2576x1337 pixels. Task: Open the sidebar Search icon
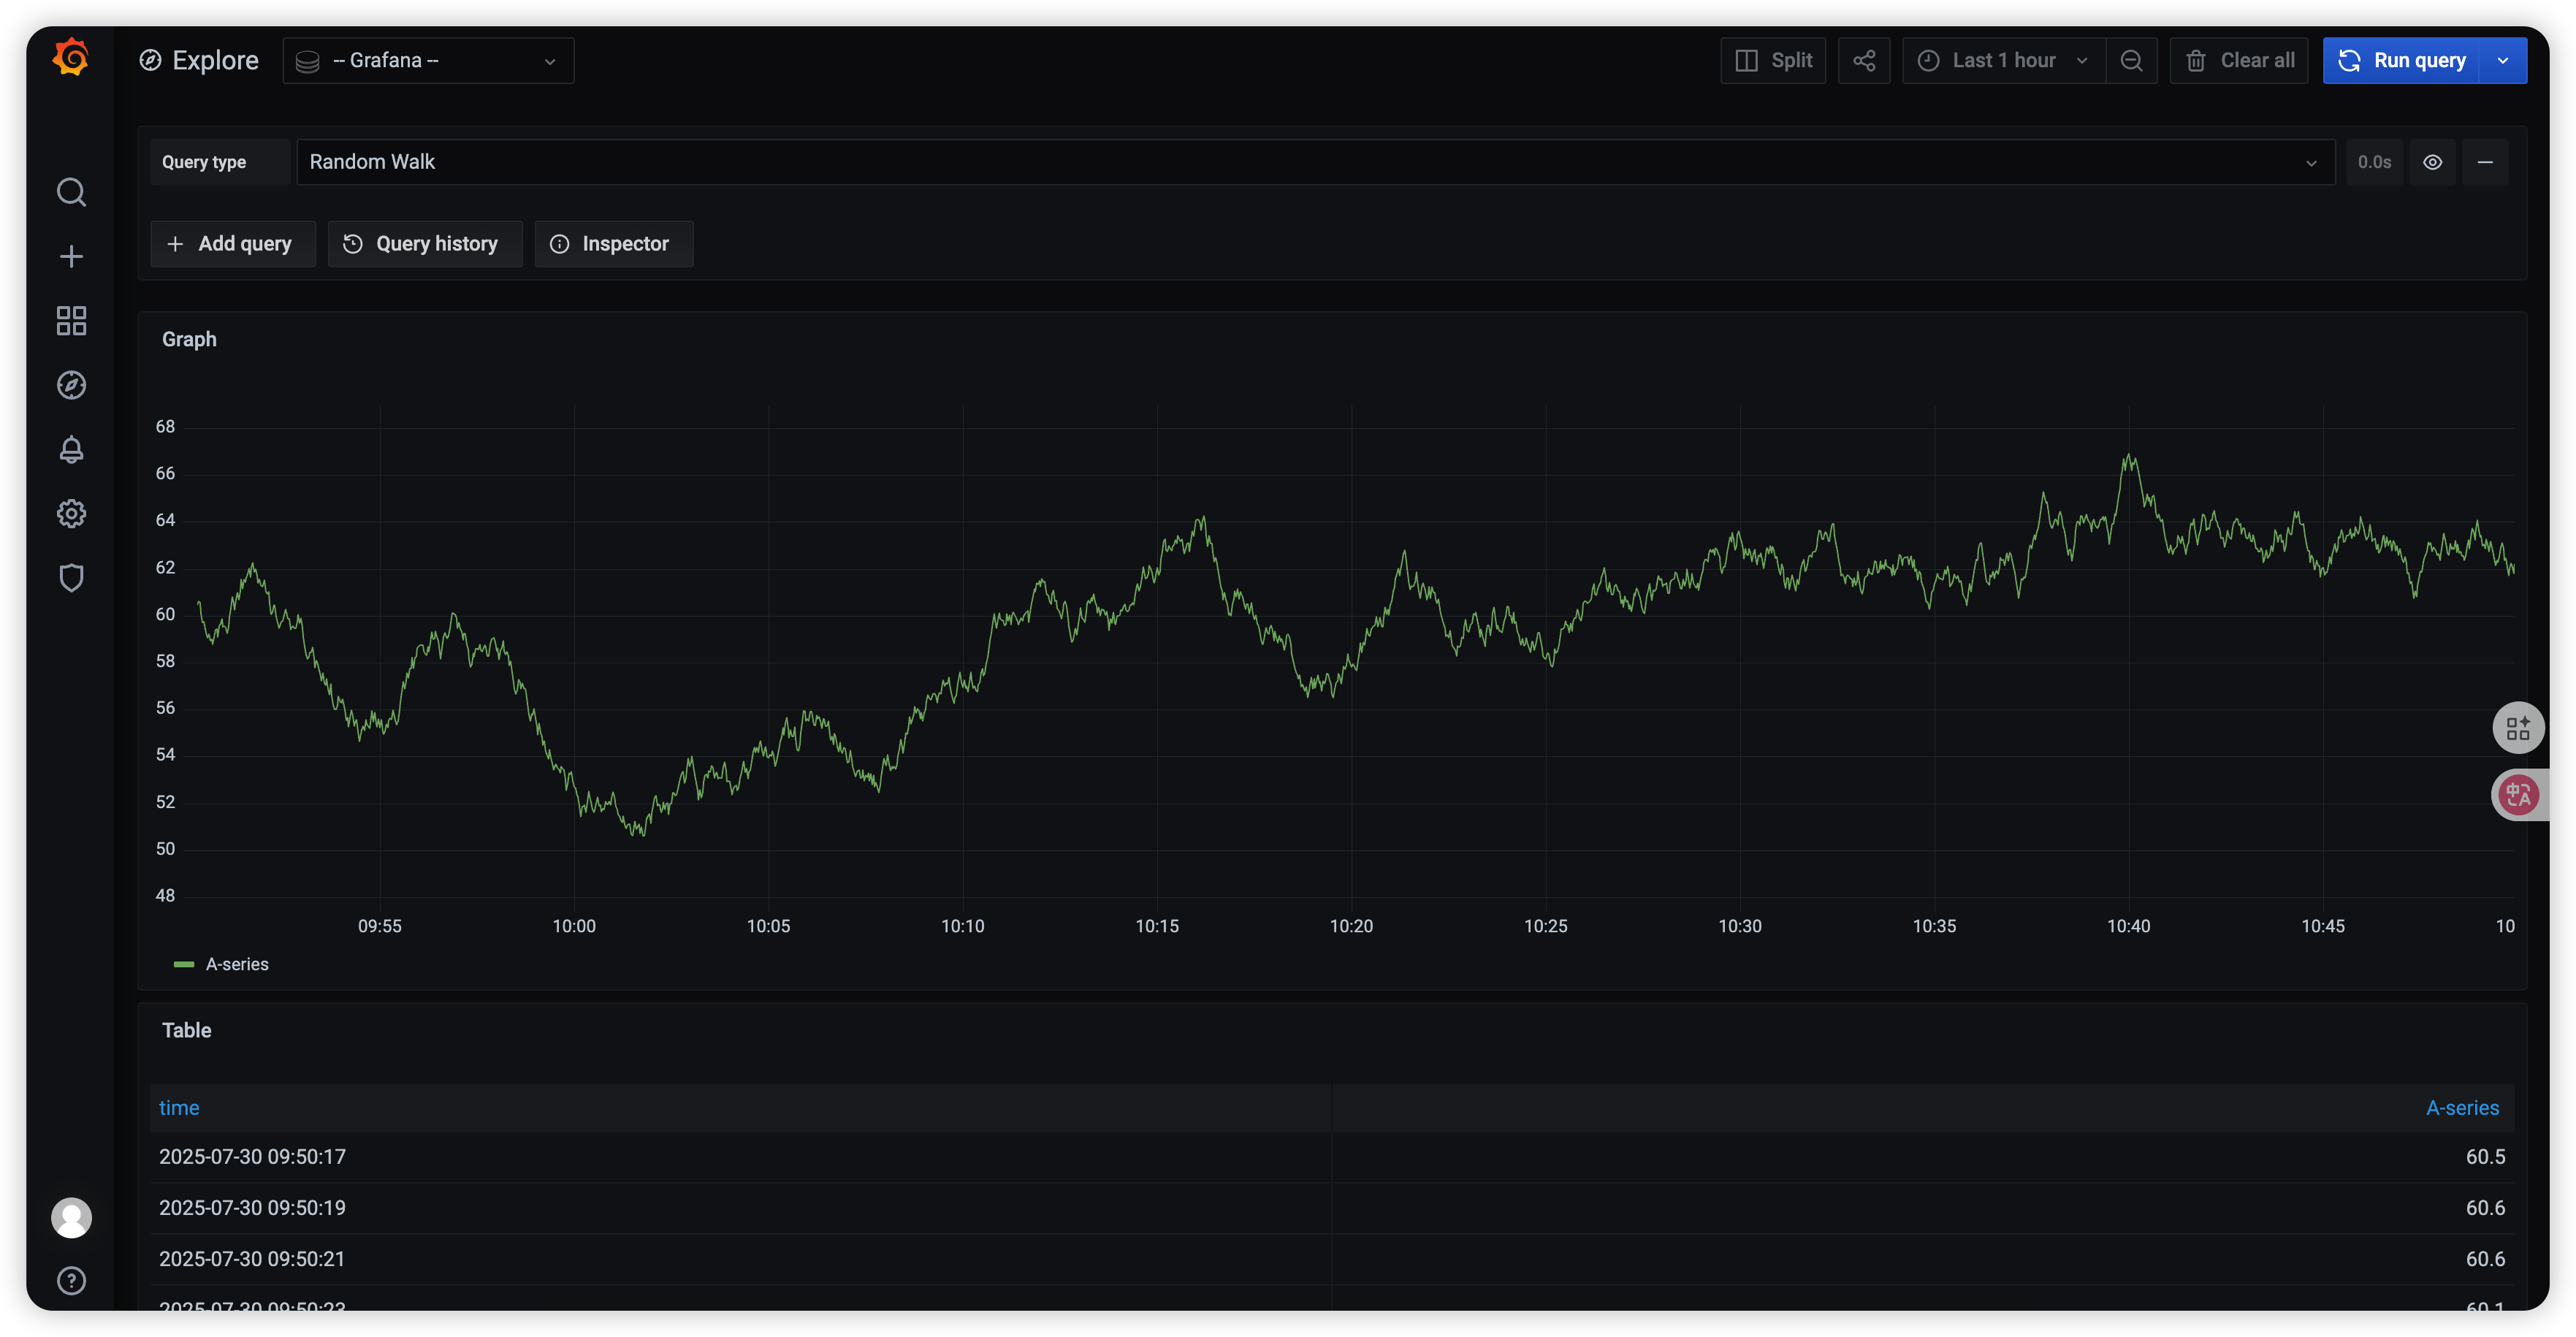point(71,192)
